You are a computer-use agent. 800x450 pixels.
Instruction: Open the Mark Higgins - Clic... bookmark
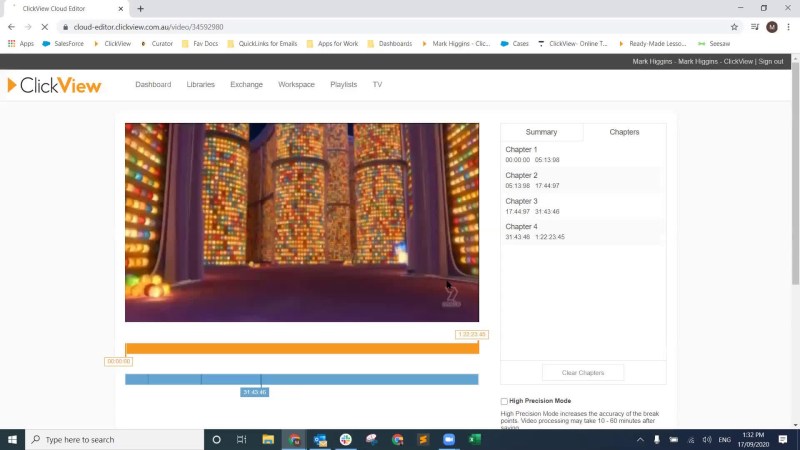pos(456,44)
